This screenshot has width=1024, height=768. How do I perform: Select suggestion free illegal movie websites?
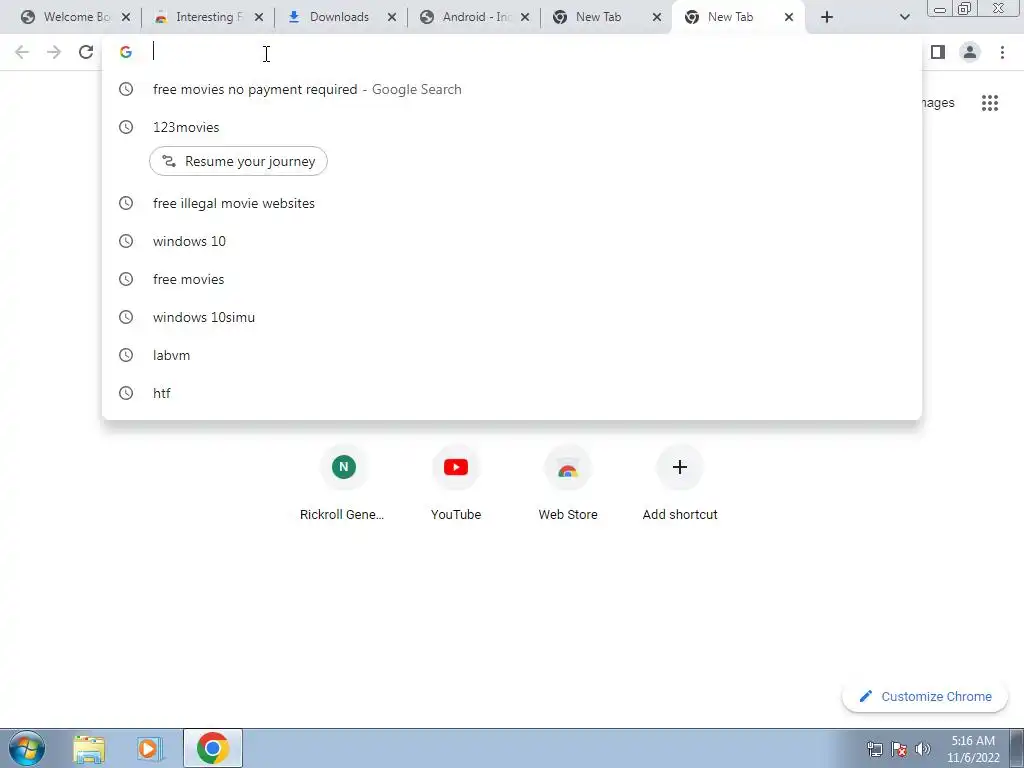[512, 203]
